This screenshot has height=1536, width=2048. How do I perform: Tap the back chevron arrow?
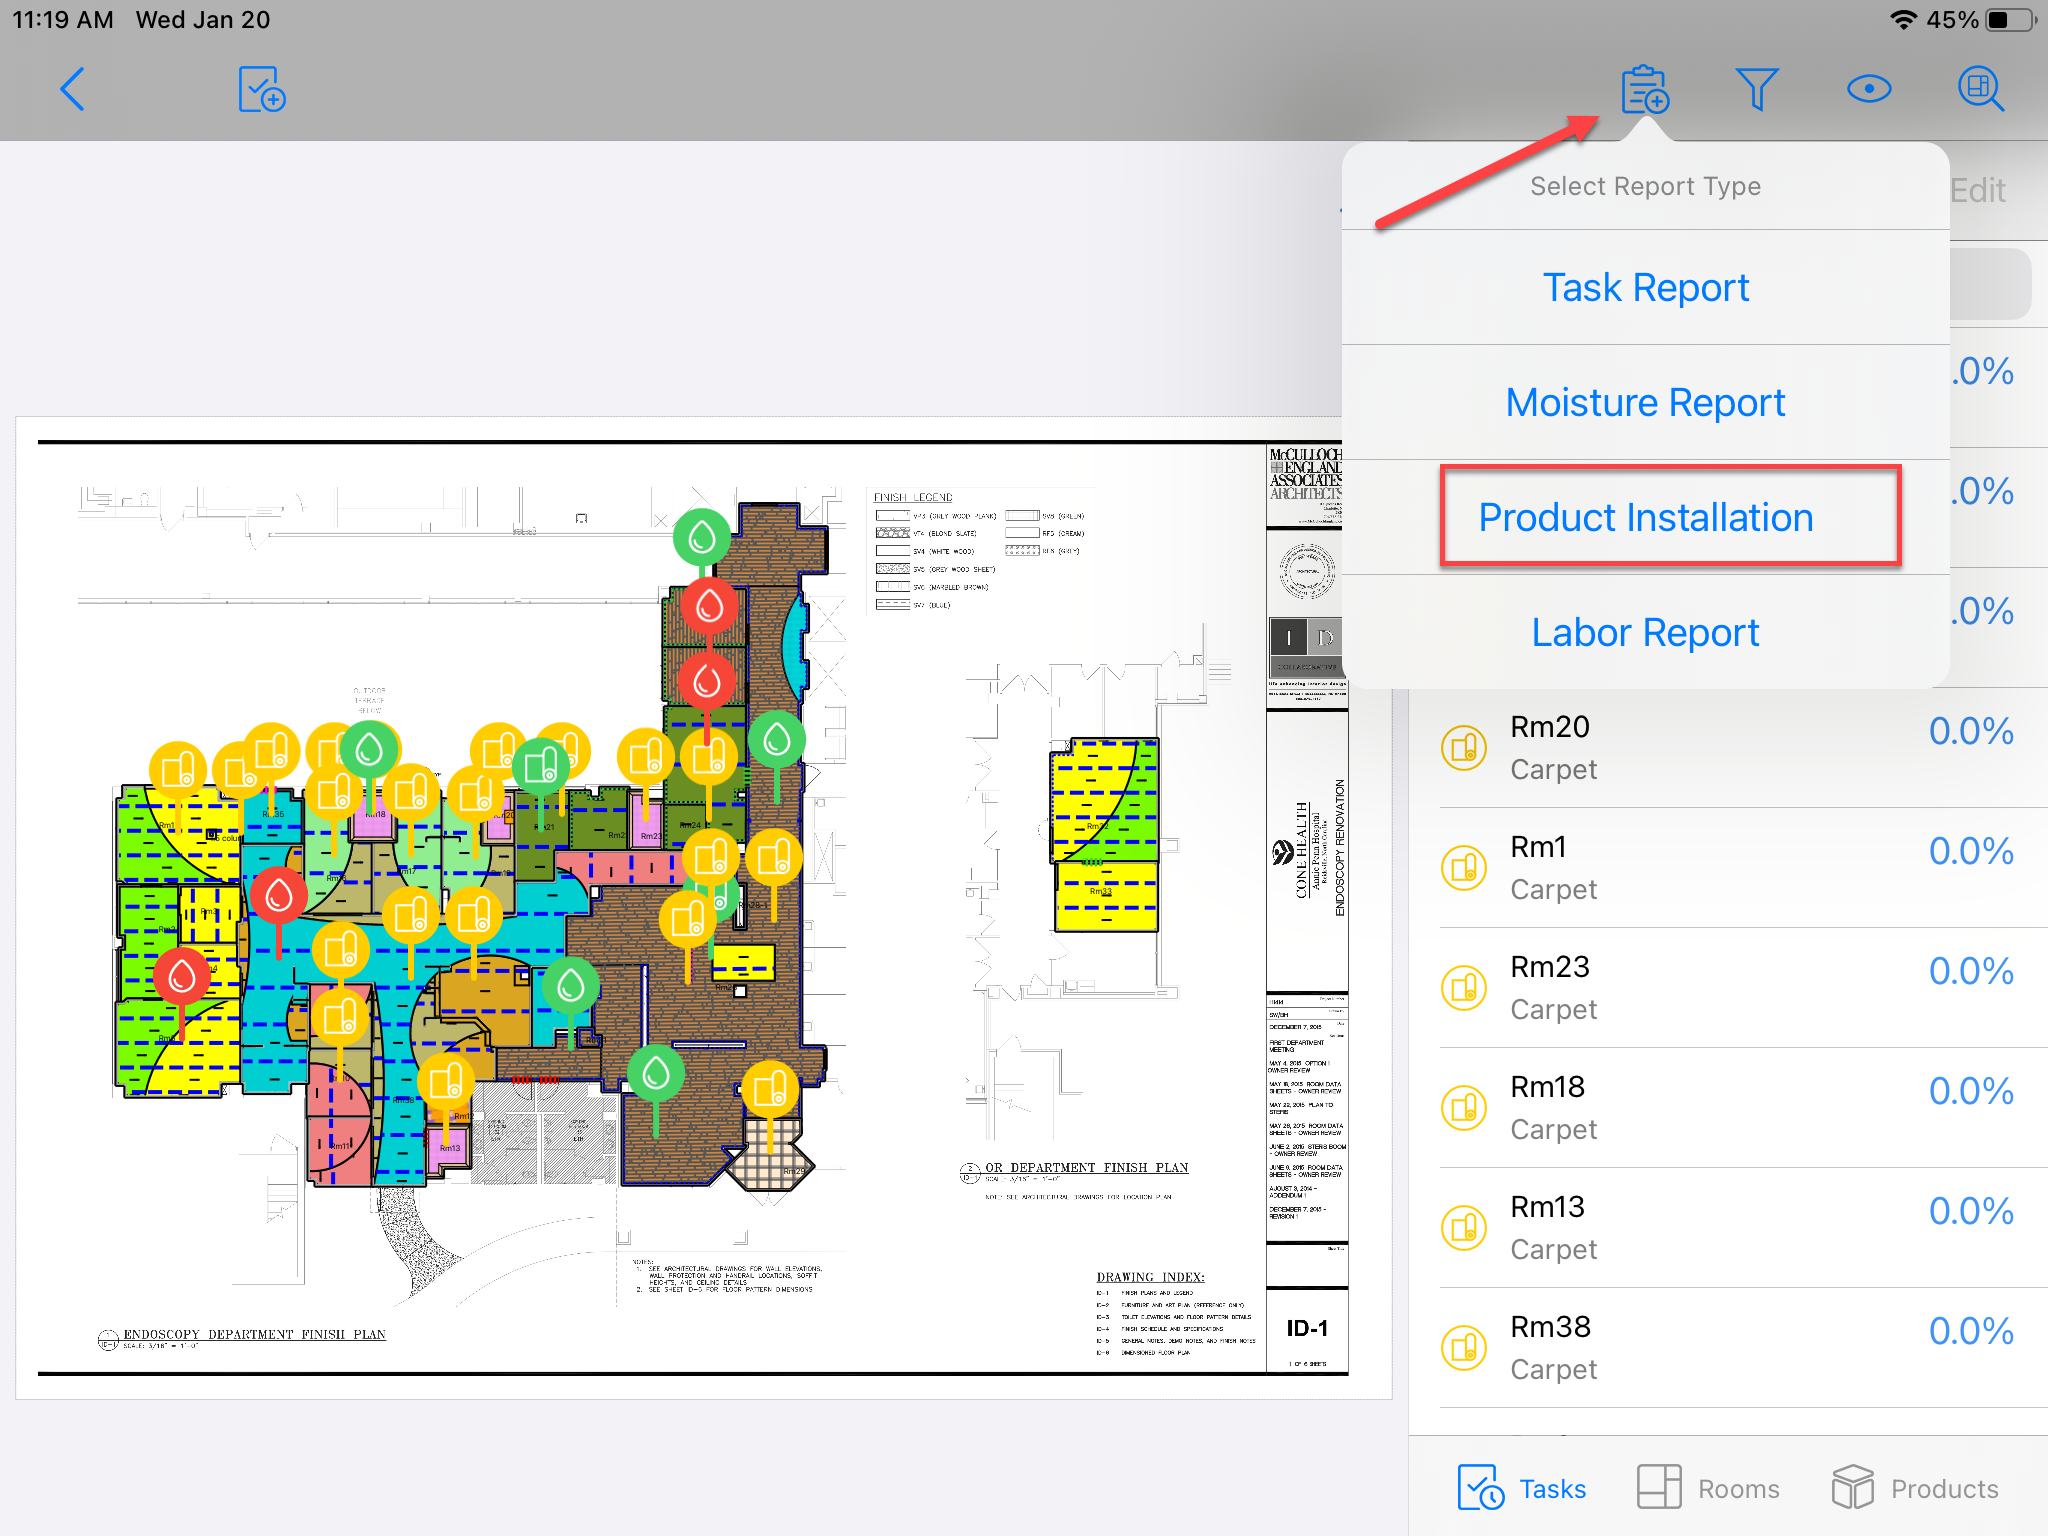tap(73, 90)
